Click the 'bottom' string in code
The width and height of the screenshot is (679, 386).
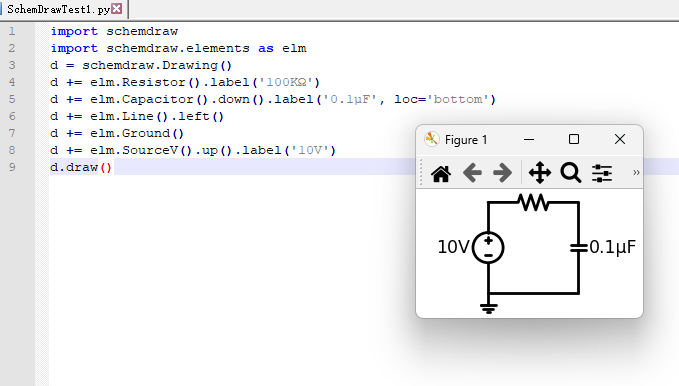tap(457, 99)
